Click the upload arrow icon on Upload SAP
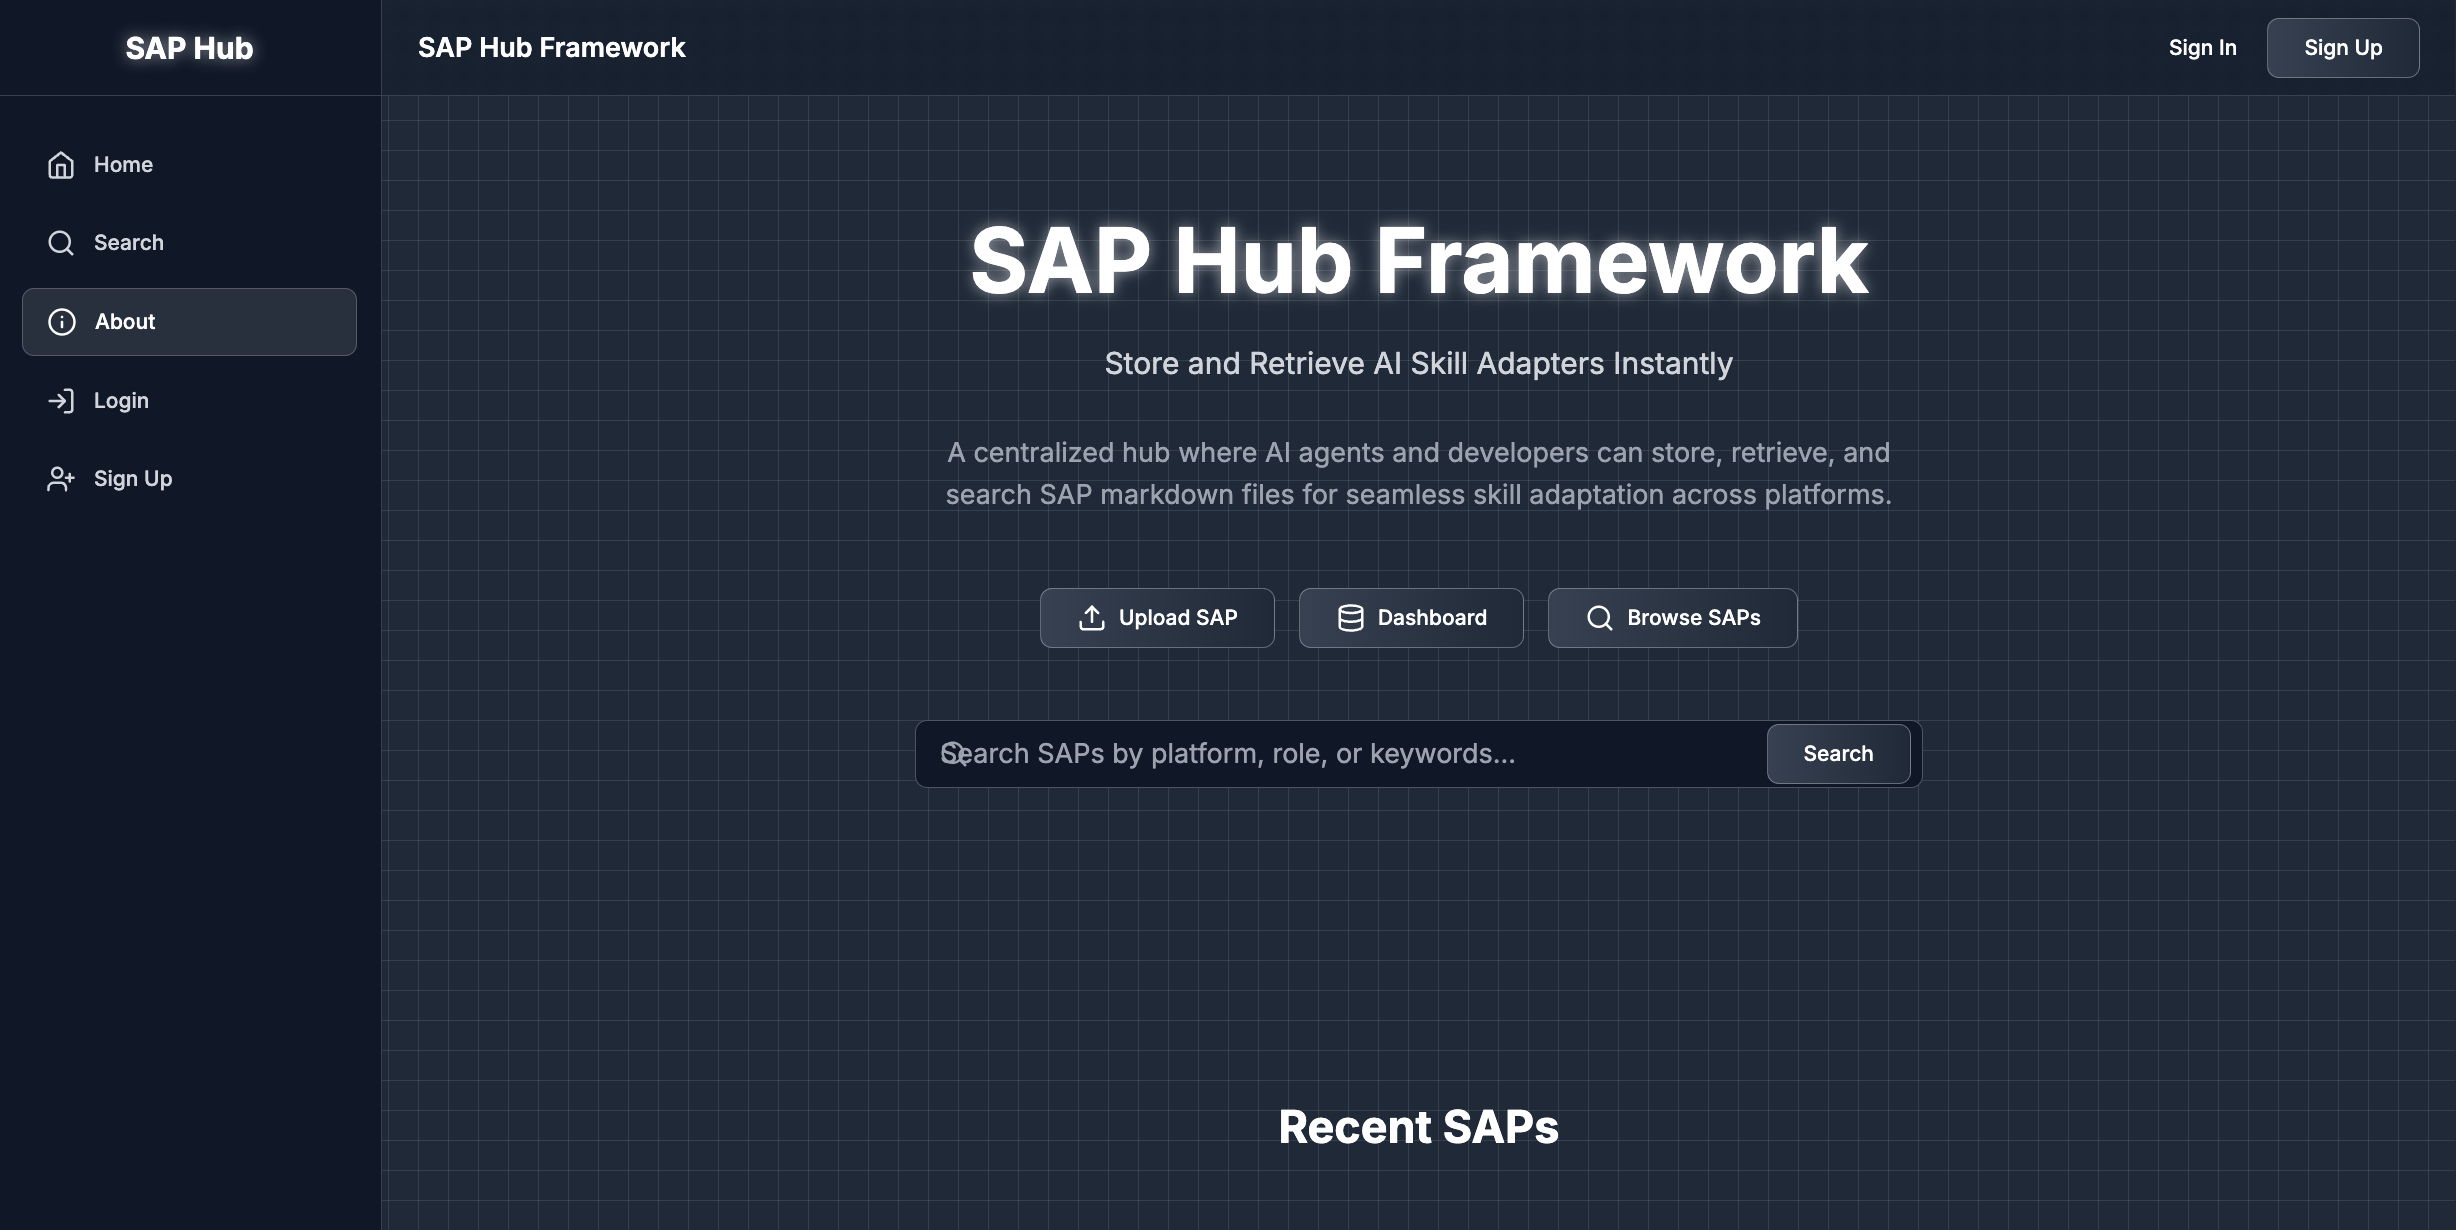Screen dimensions: 2456x1230 coord(1092,618)
